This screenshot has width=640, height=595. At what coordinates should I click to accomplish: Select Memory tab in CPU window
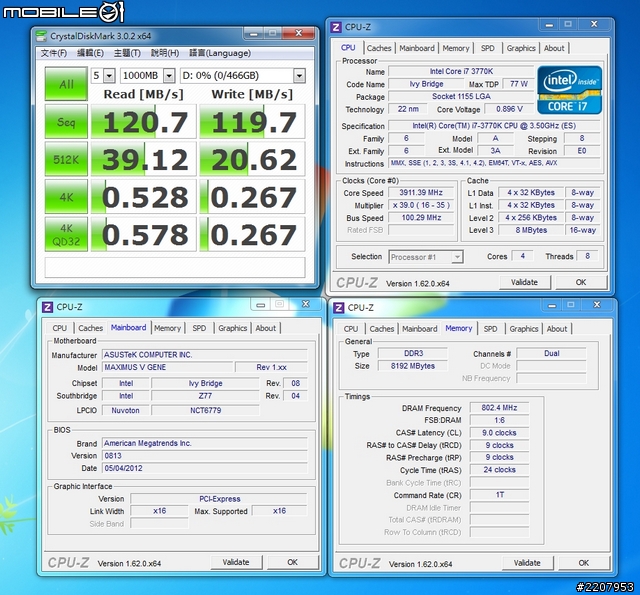pyautogui.click(x=456, y=48)
